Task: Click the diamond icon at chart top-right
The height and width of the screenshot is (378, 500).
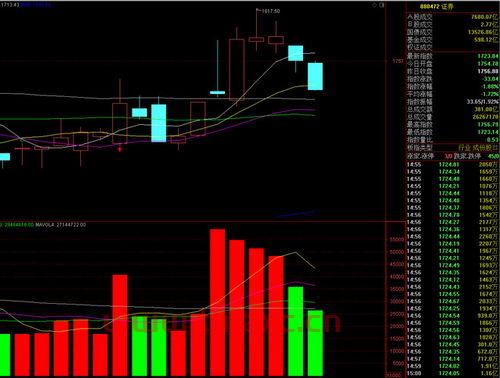Action: [375, 5]
